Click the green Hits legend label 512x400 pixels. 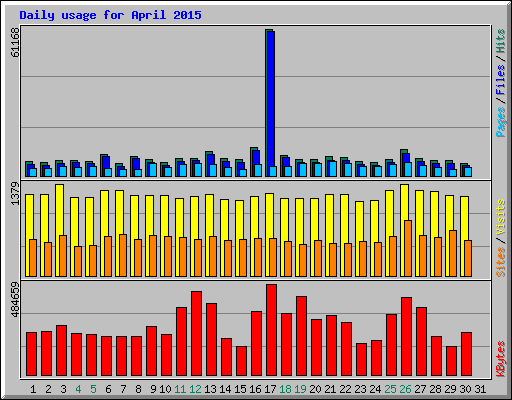[501, 41]
